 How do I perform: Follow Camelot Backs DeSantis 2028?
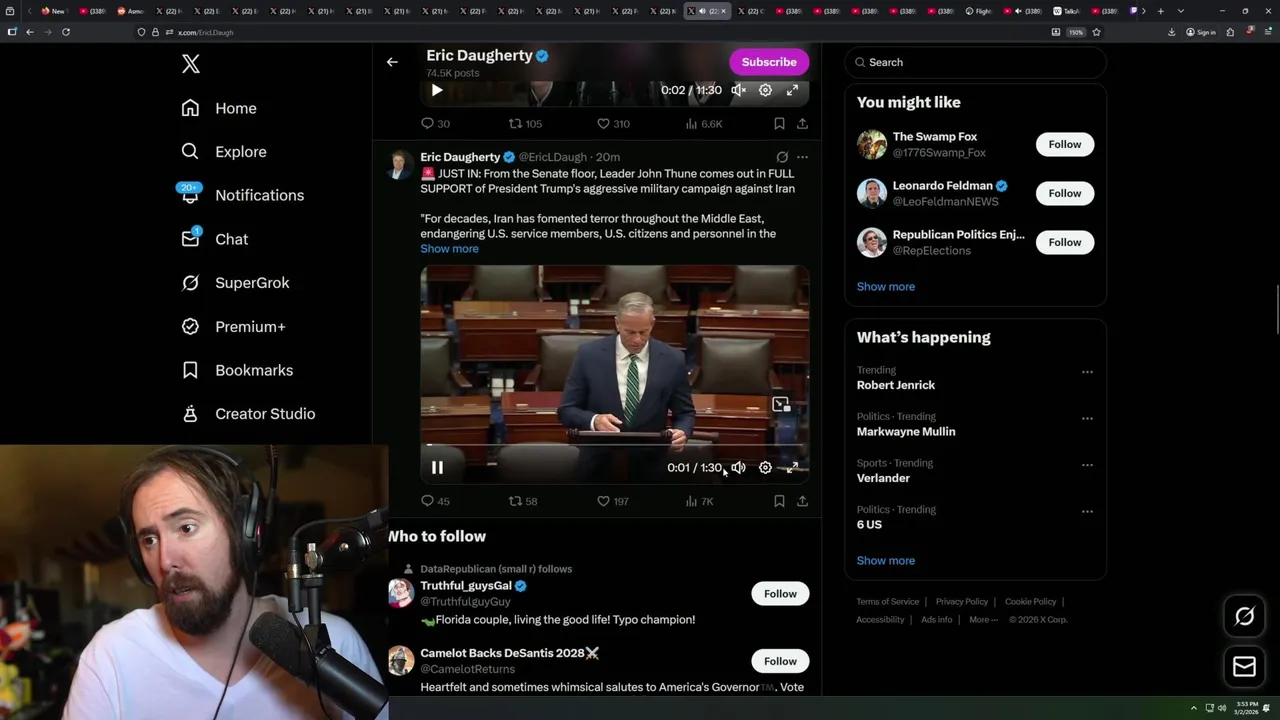coord(780,661)
